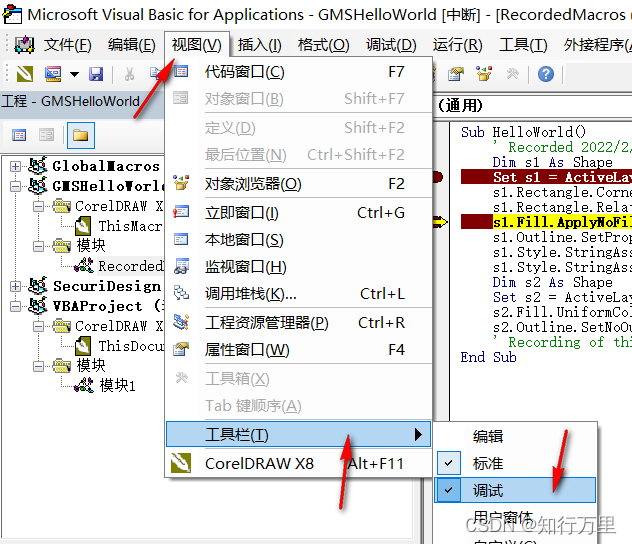Open the 格式(O) menu

coord(323,45)
